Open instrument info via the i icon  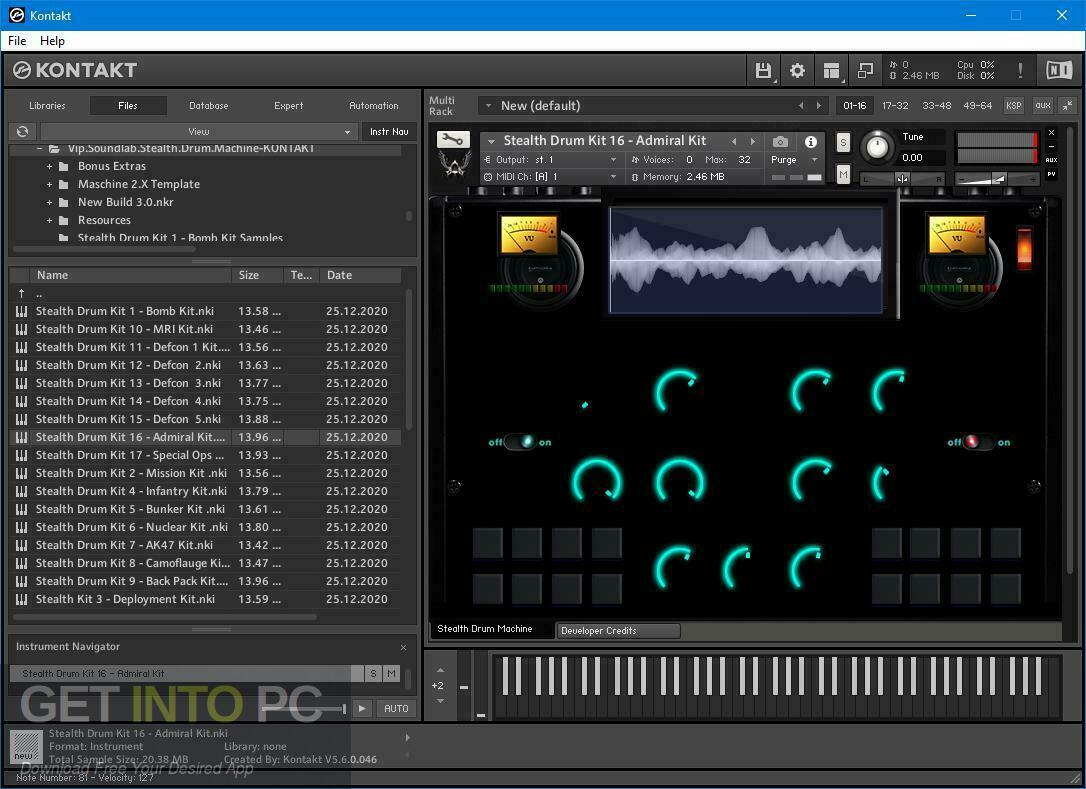tap(810, 141)
